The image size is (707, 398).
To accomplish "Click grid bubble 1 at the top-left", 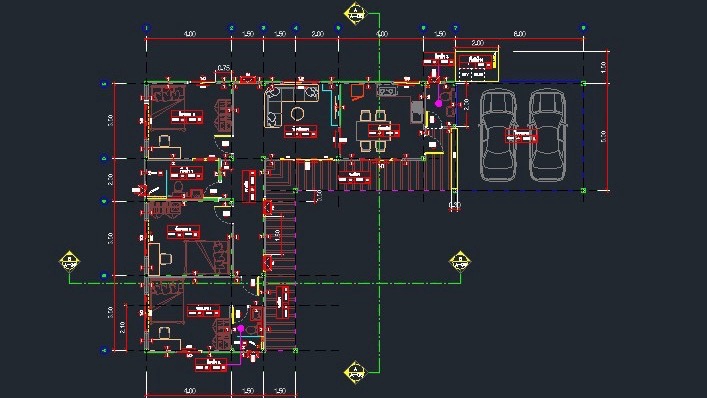I will [146, 28].
